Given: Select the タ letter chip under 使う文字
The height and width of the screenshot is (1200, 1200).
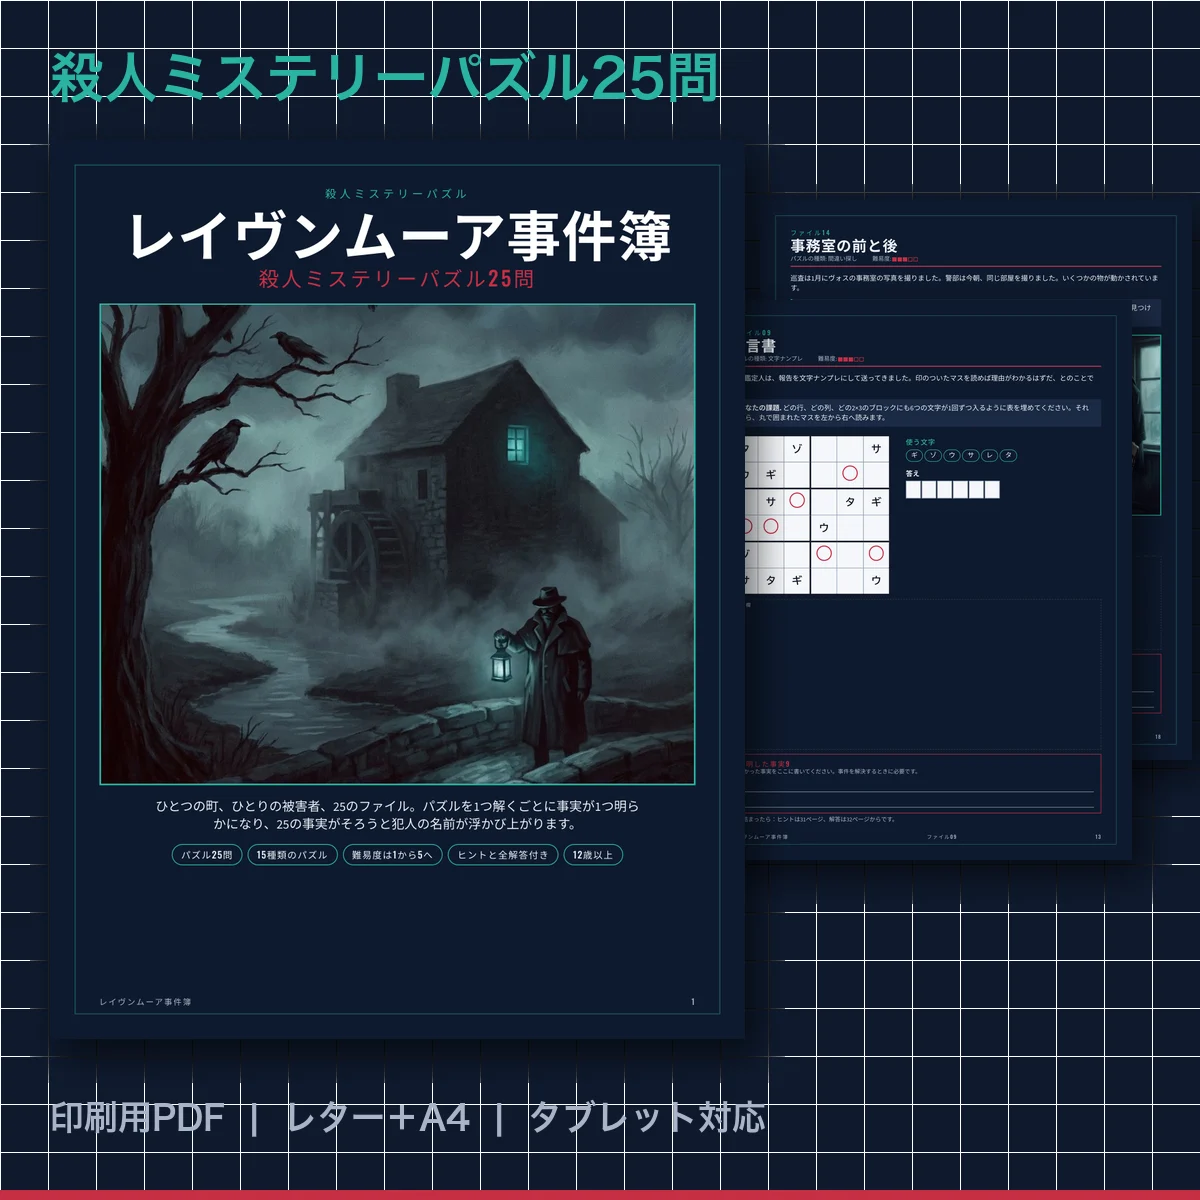Looking at the screenshot, I should [1009, 455].
